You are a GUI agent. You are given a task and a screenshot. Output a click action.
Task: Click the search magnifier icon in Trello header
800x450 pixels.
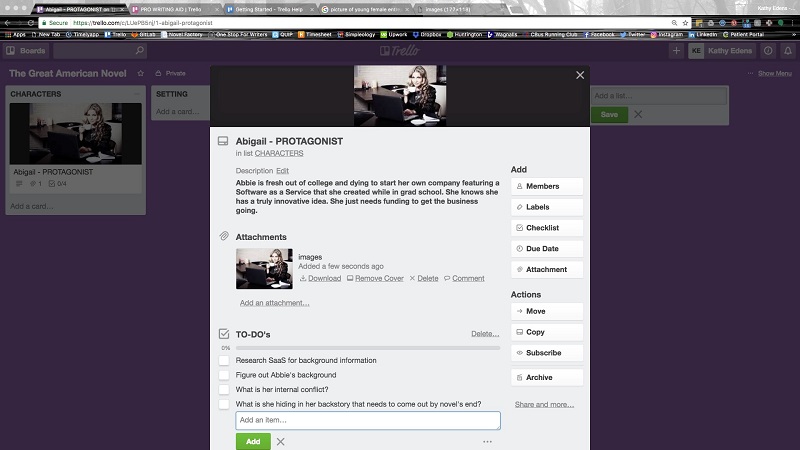tap(139, 51)
